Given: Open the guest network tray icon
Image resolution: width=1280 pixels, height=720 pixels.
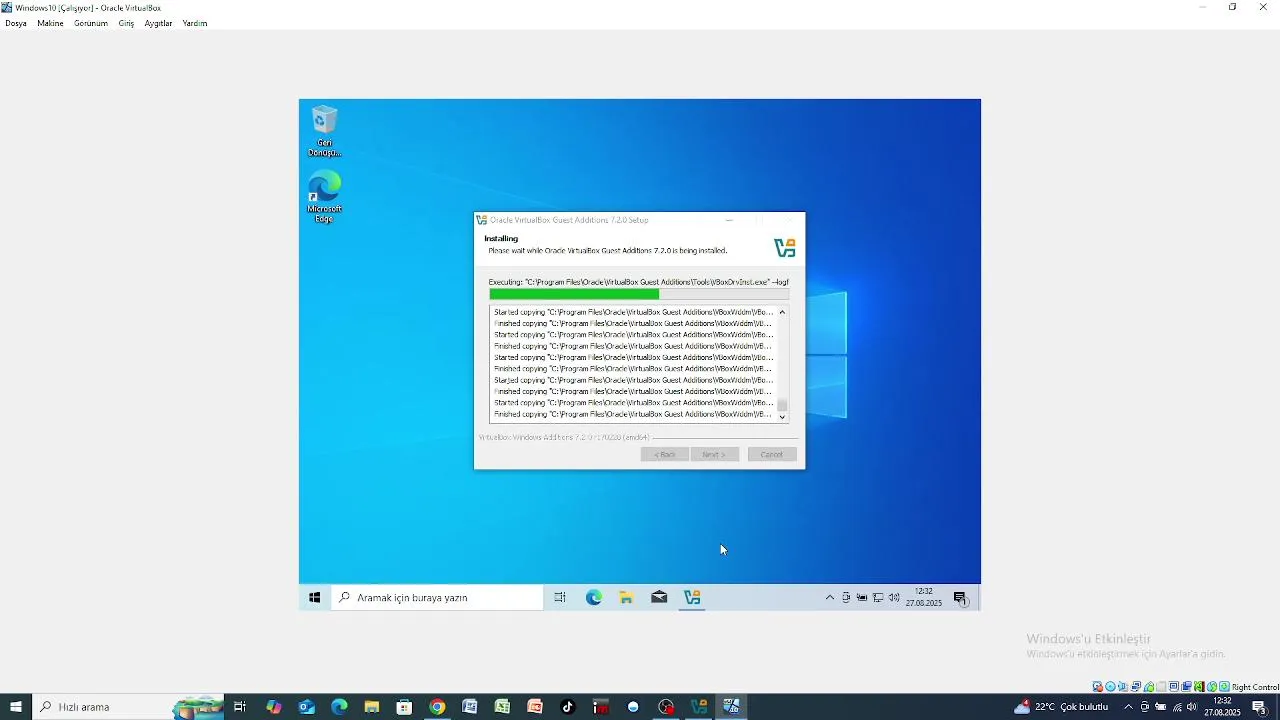Looking at the screenshot, I should (878, 598).
